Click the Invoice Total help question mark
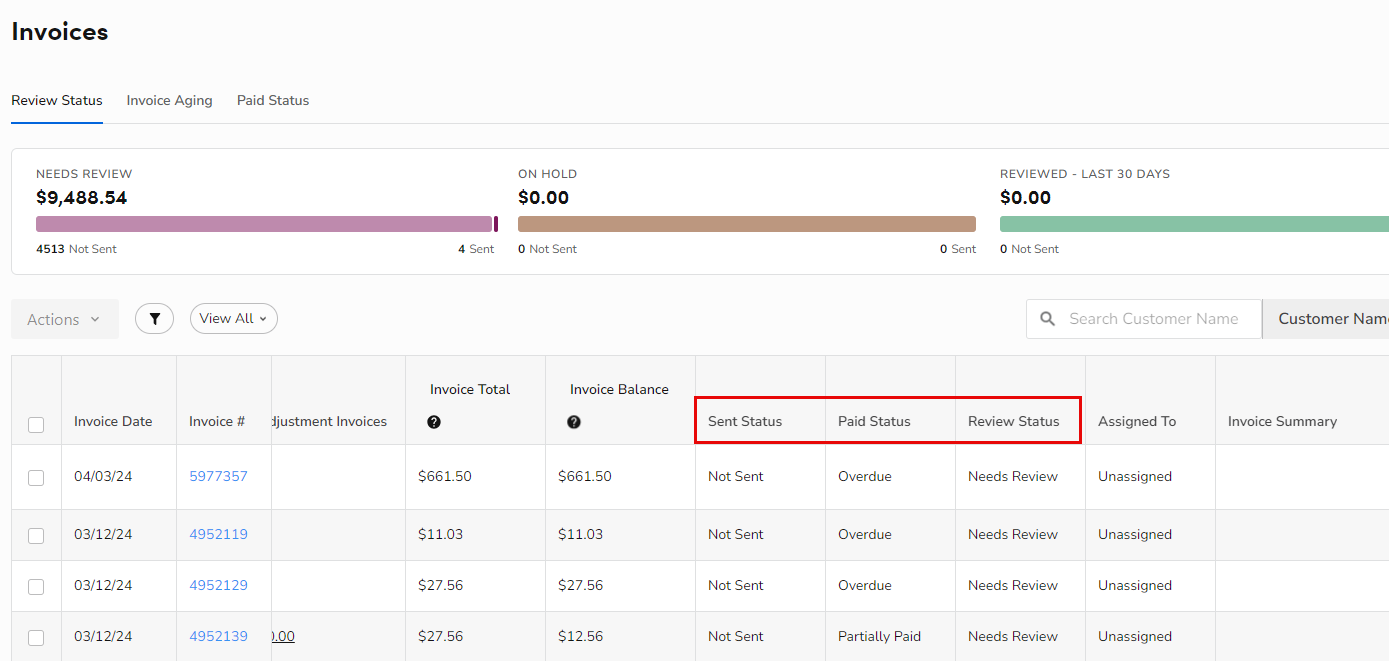 click(x=434, y=422)
